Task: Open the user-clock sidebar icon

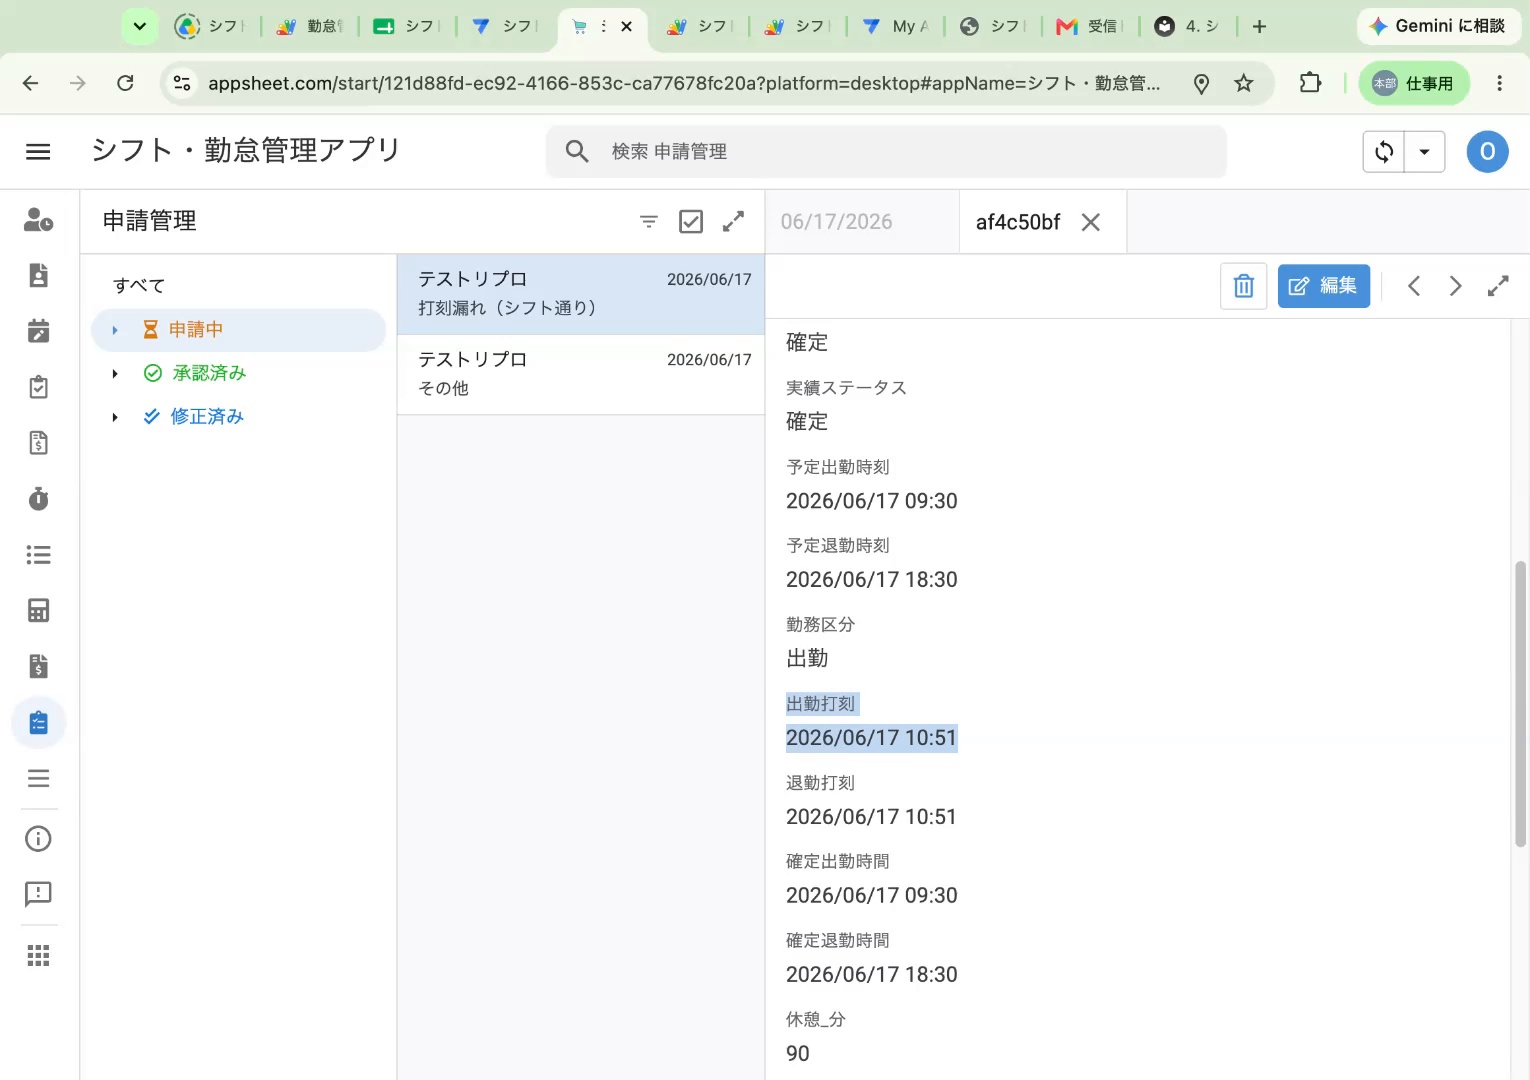Action: tap(38, 220)
